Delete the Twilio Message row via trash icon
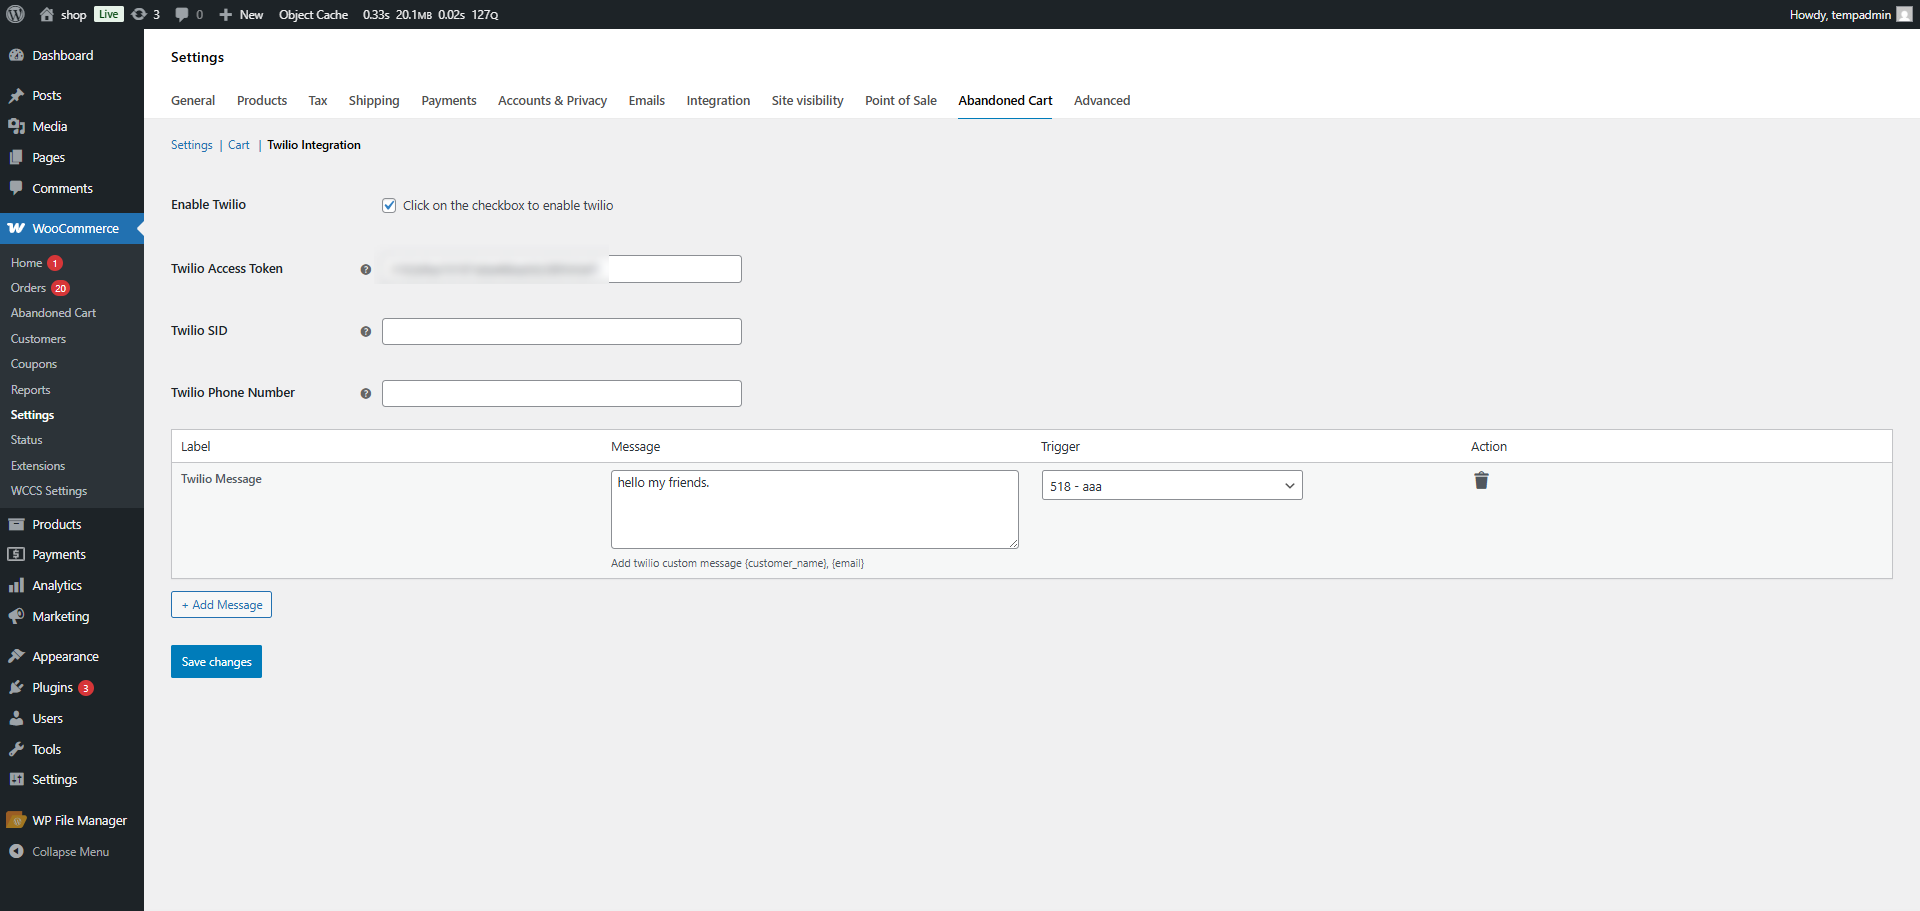The image size is (1920, 911). 1481,481
